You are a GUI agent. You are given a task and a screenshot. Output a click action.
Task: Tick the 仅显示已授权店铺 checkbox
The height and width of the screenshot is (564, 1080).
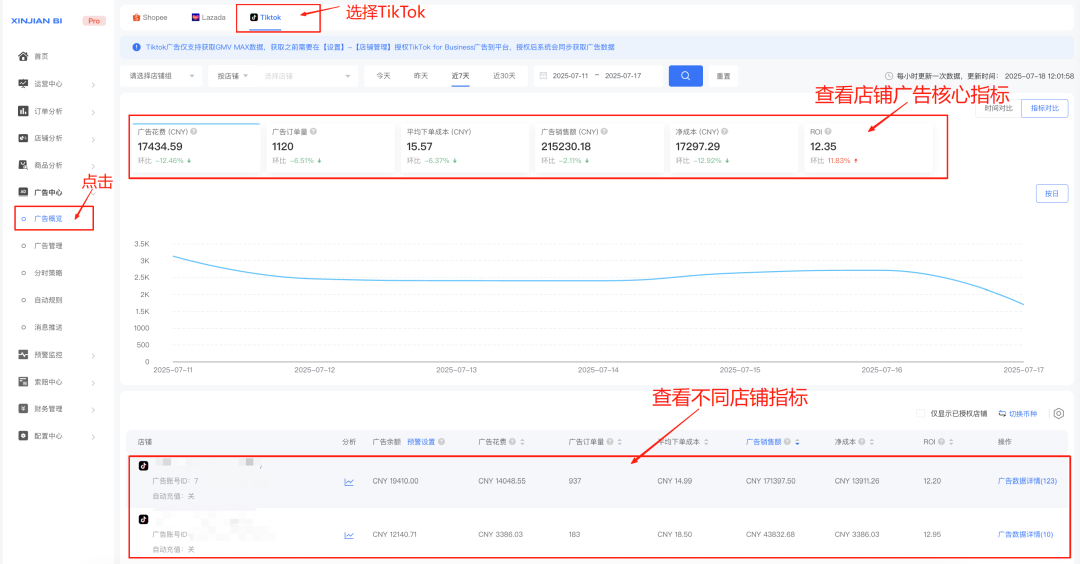point(921,413)
